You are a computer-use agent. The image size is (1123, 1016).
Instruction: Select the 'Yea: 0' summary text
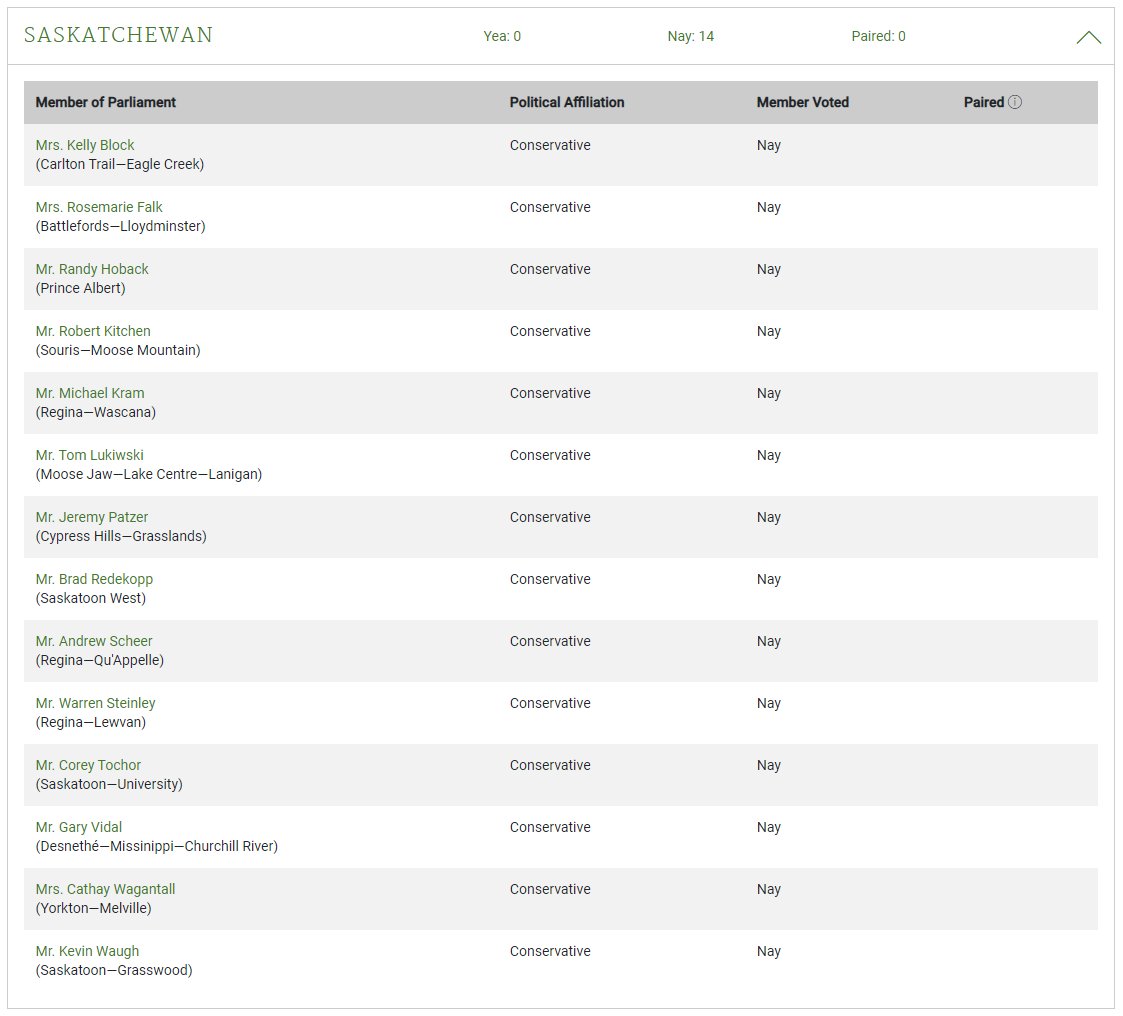(x=502, y=37)
